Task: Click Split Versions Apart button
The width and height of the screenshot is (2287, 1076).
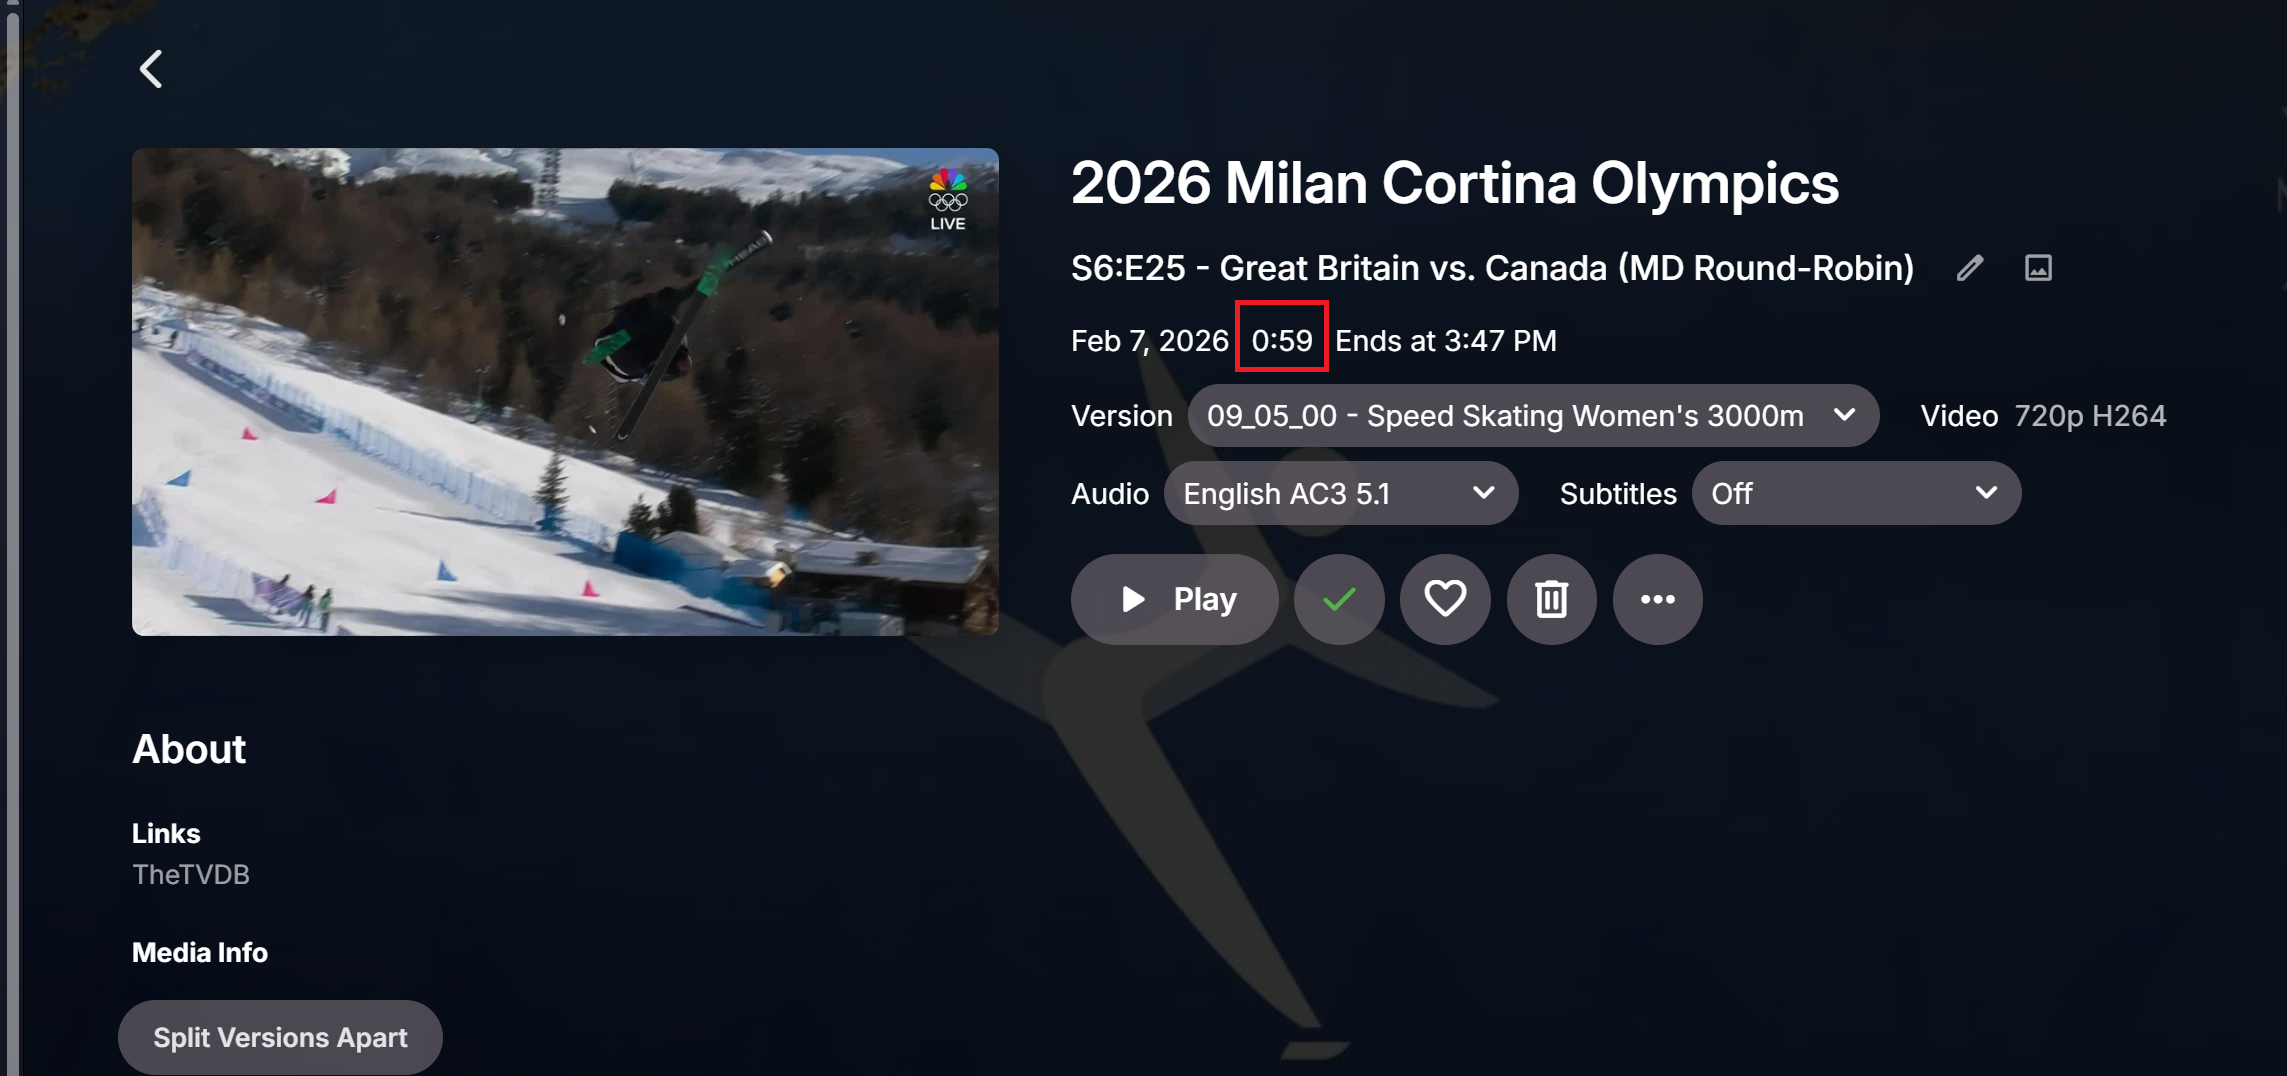Action: (280, 1037)
